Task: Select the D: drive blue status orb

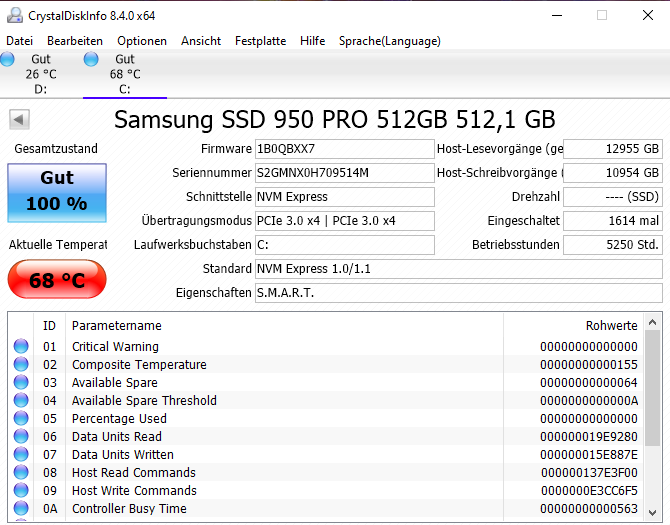Action: click(x=7, y=59)
